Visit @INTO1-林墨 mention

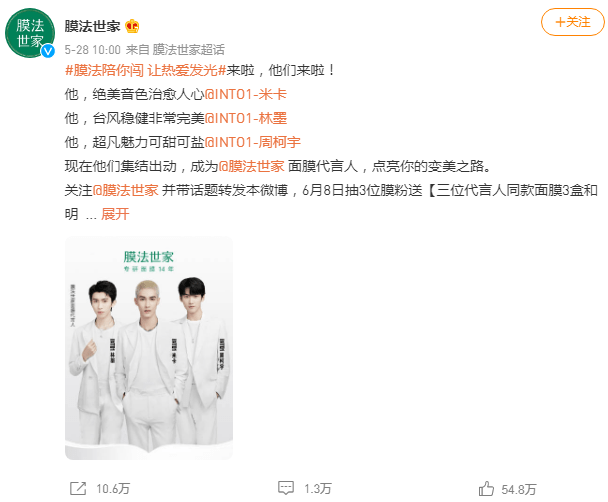pos(245,118)
